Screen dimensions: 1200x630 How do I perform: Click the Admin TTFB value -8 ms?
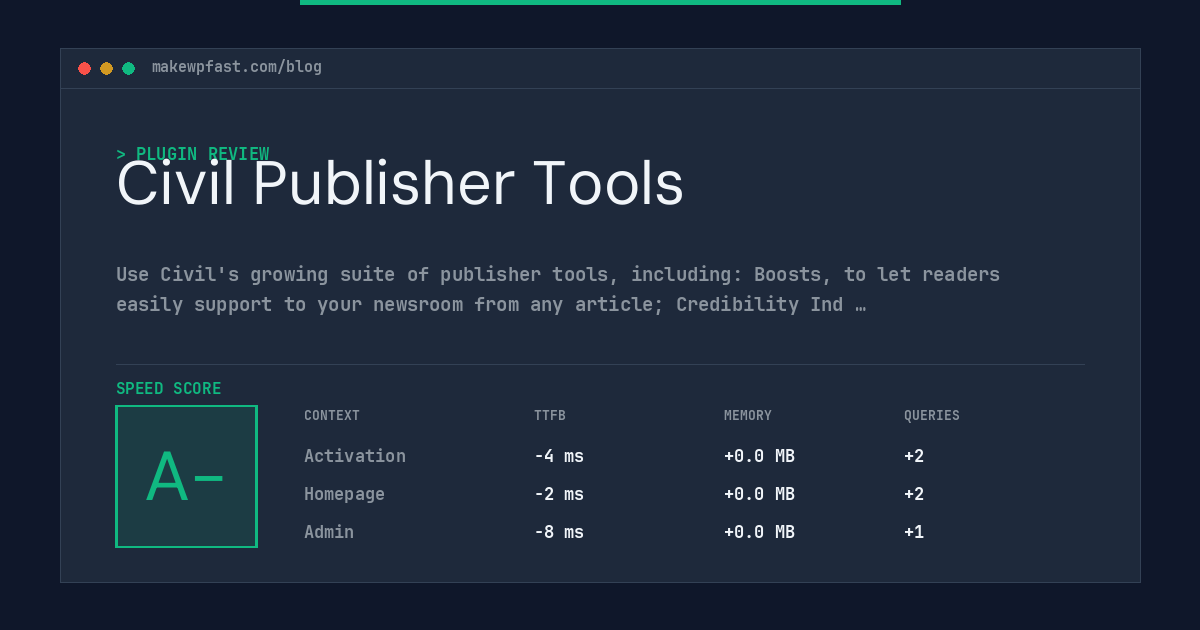click(559, 532)
